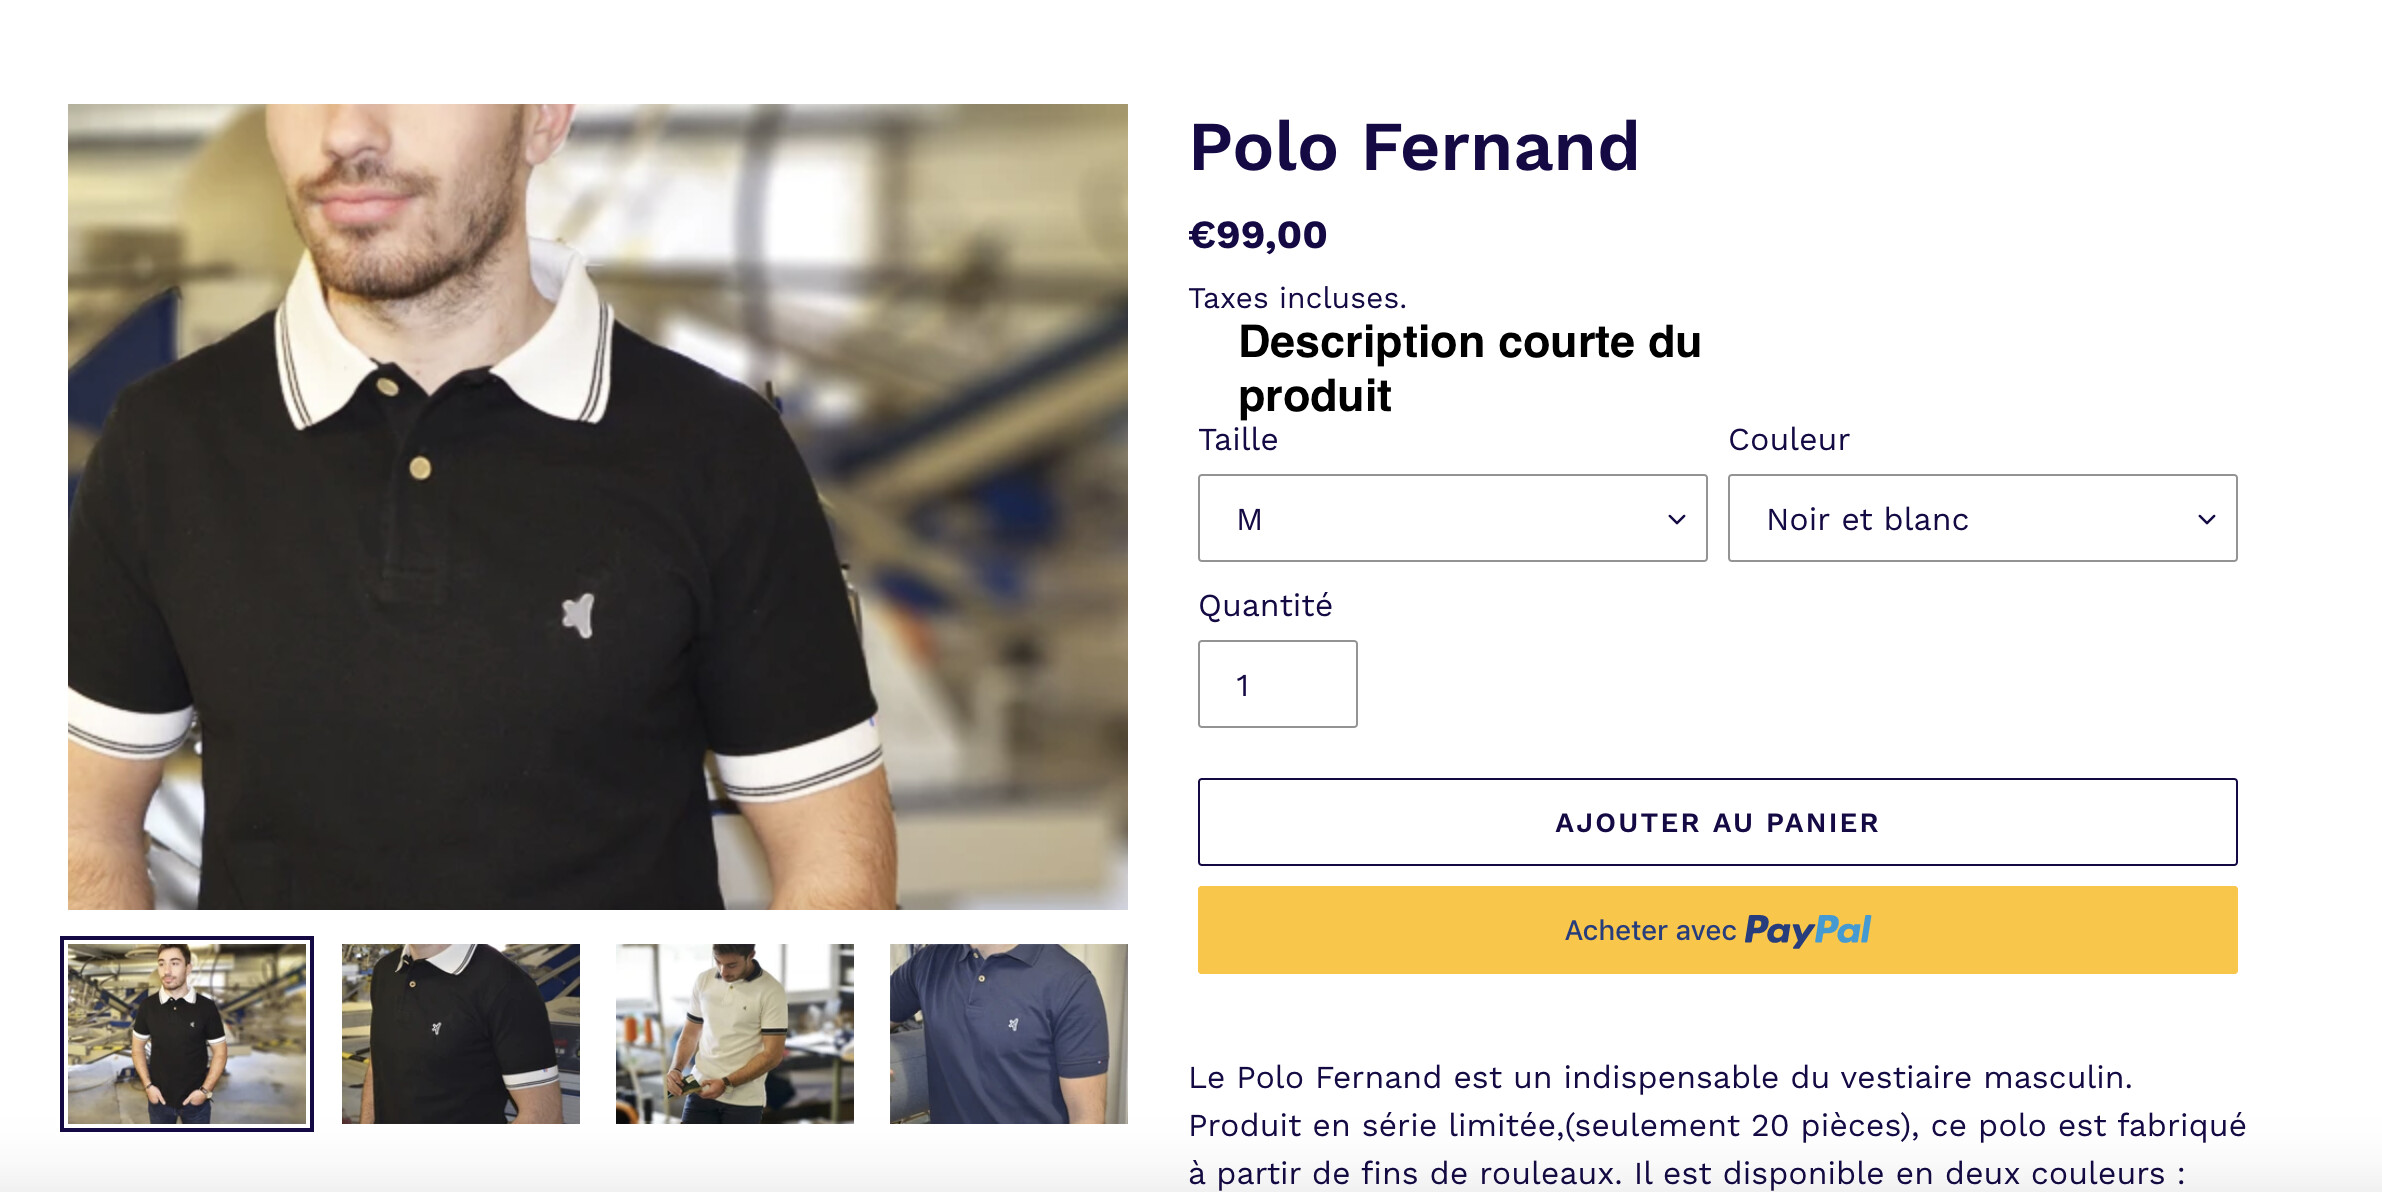This screenshot has width=2382, height=1192.
Task: Select the third thumbnail with the white polo
Action: coord(735,1033)
